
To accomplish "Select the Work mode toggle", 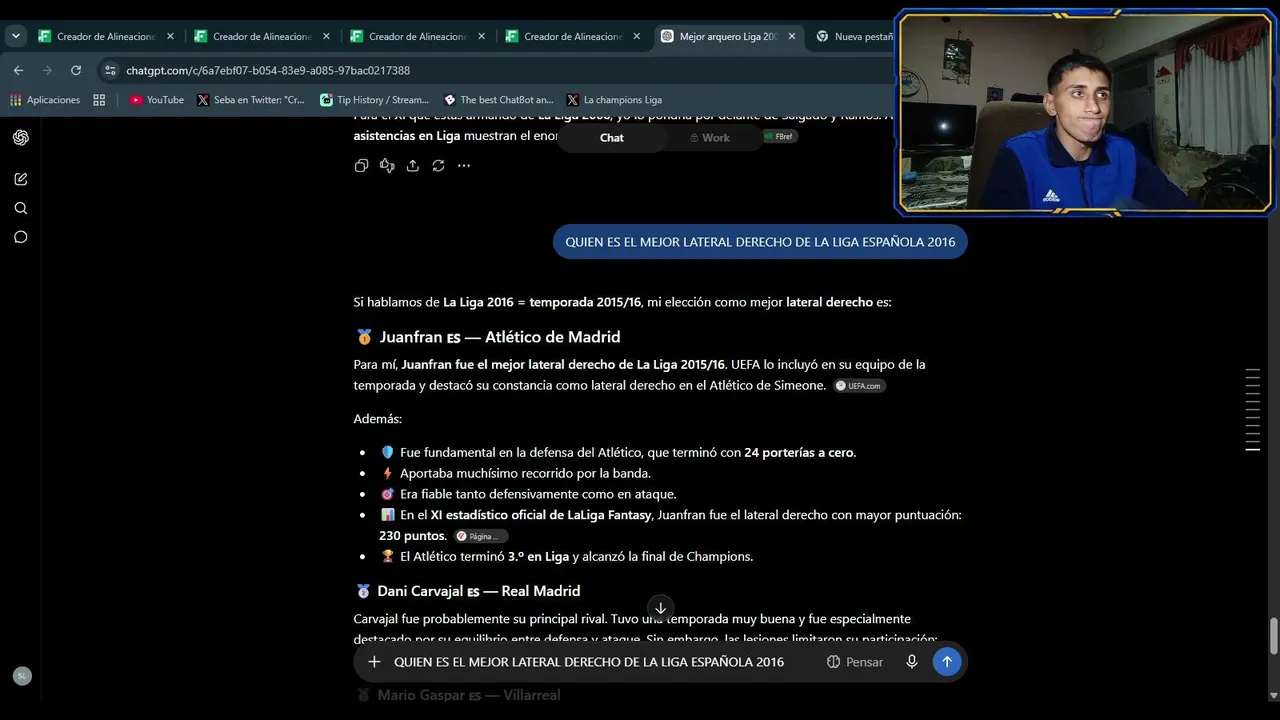I will coord(710,138).
